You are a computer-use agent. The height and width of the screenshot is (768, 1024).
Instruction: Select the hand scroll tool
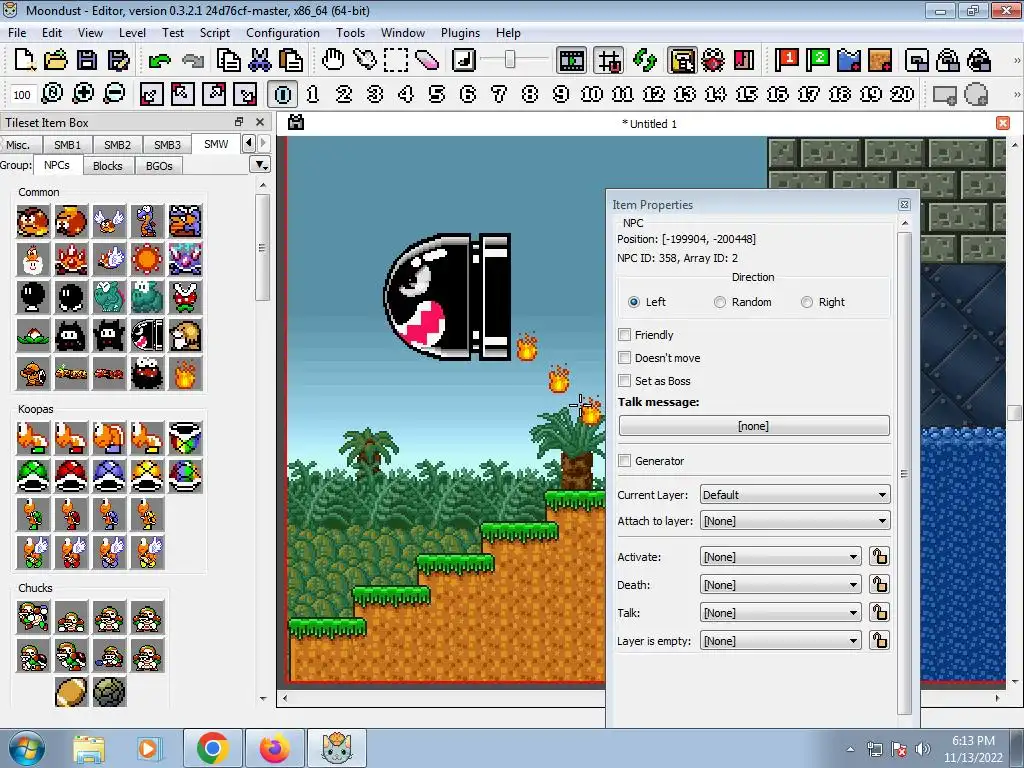click(333, 60)
